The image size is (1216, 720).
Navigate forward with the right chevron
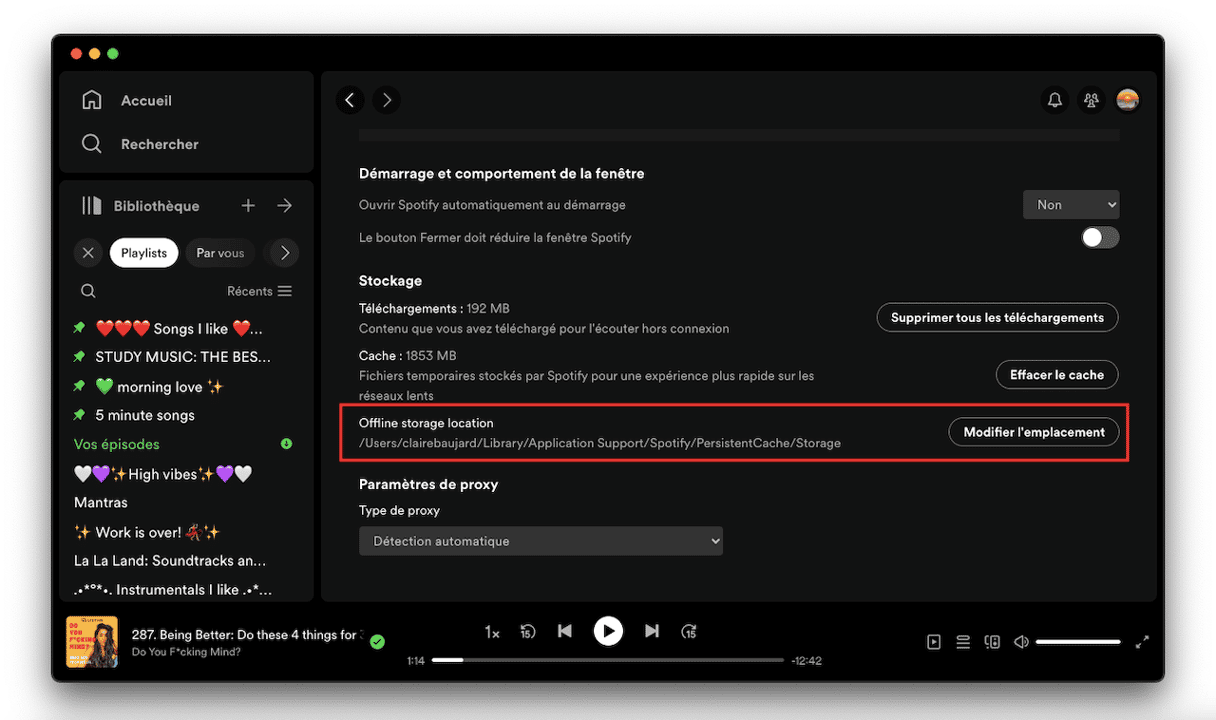tap(386, 100)
